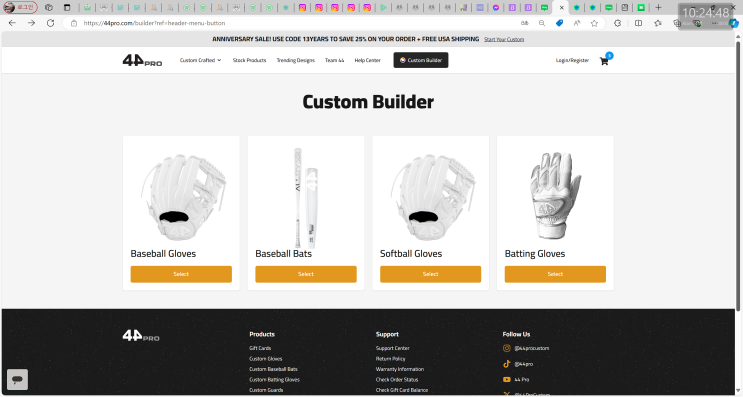The height and width of the screenshot is (397, 743).
Task: Open the Custom Batting Gloves footer link
Action: click(x=274, y=379)
